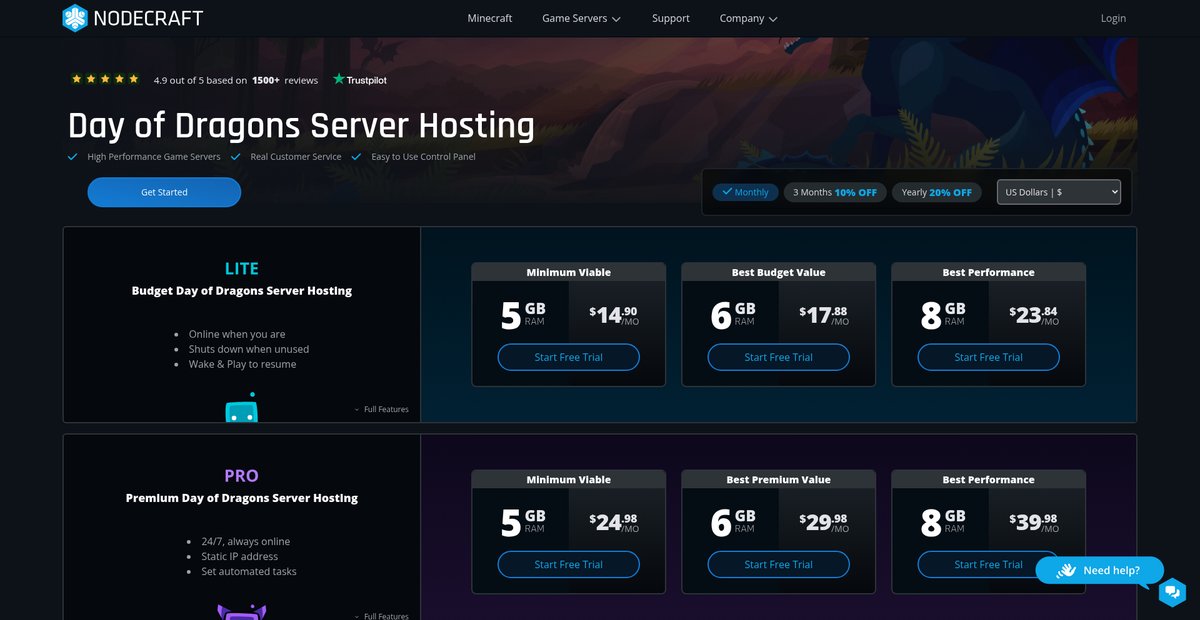Click 'Day of Dragons Server Hosting' main heading
The height and width of the screenshot is (620, 1200).
click(x=301, y=126)
